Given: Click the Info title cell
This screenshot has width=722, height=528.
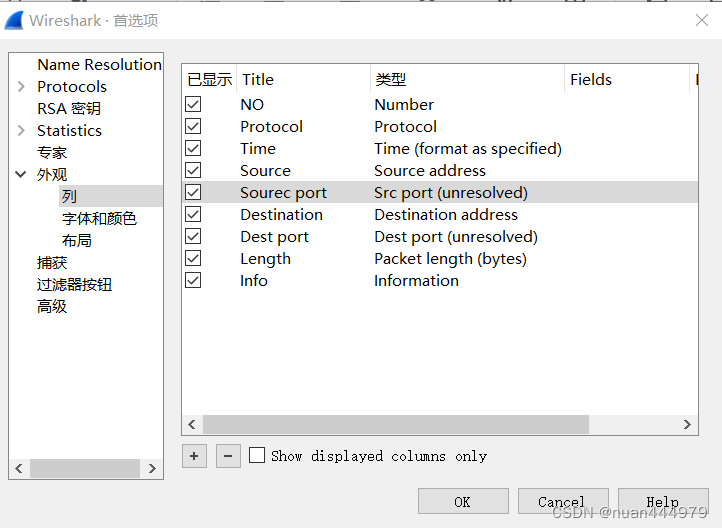Looking at the screenshot, I should point(254,281).
